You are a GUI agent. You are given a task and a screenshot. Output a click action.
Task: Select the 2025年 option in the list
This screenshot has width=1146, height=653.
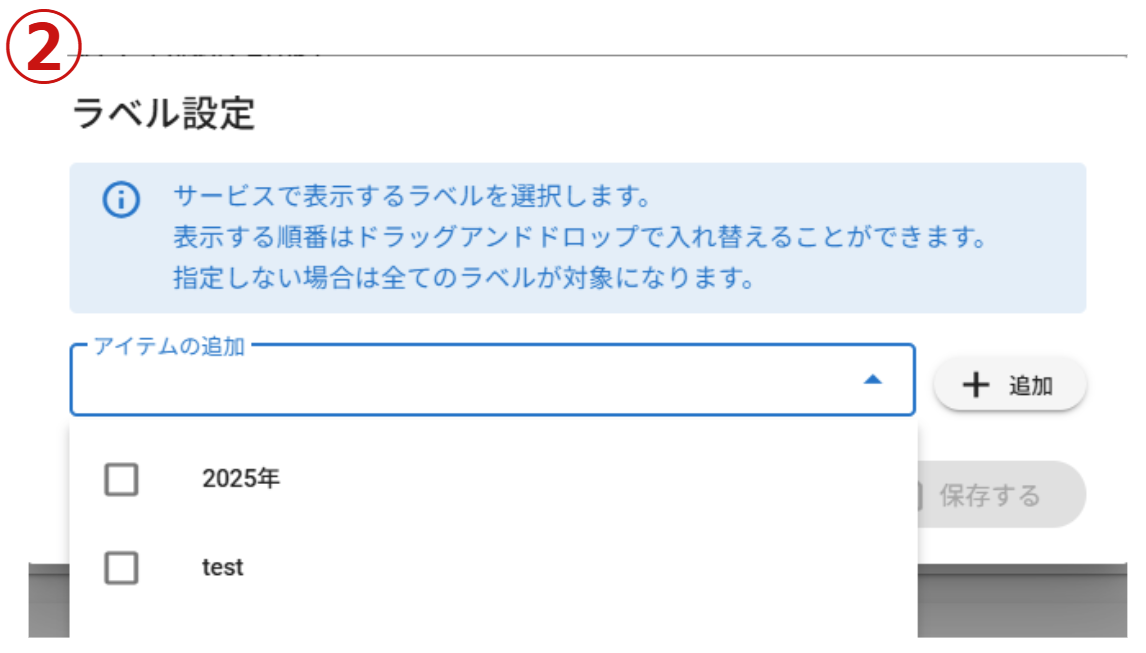[x=241, y=480]
